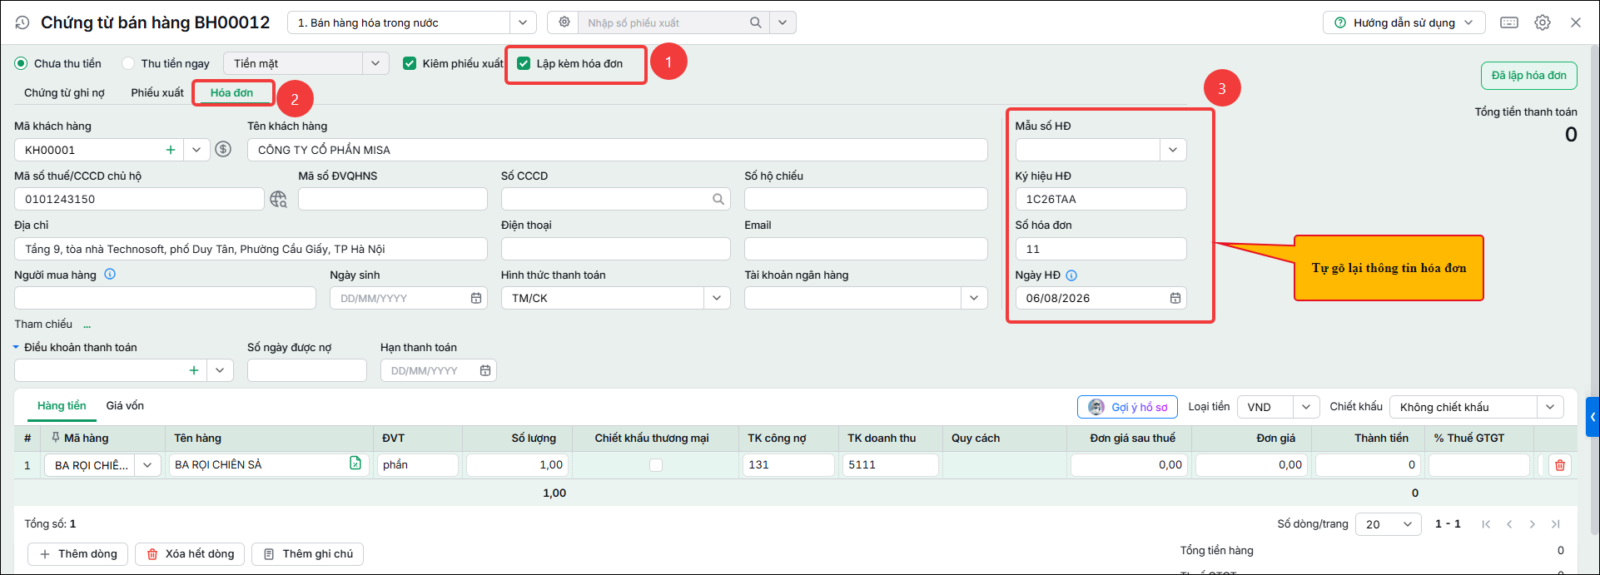Click Tên khách hàng input field

(617, 150)
